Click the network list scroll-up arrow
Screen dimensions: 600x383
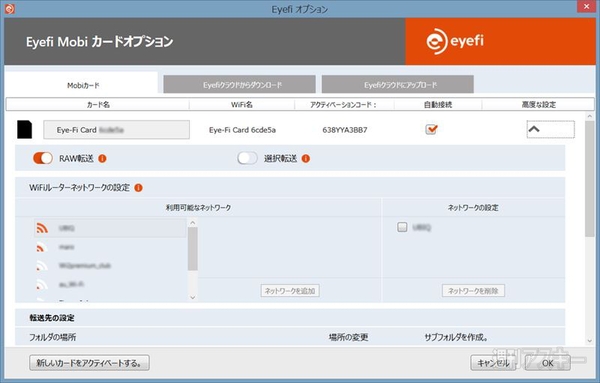192,223
